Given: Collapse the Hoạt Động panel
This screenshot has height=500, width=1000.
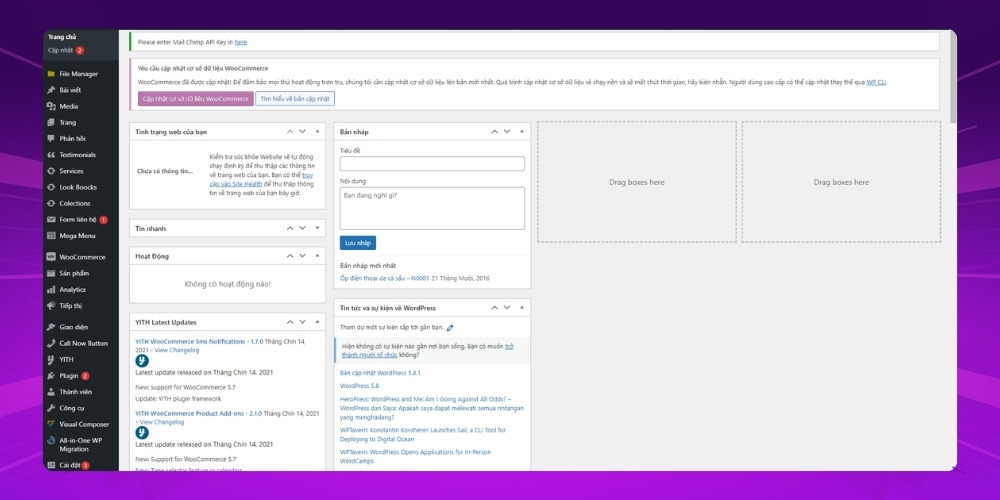Looking at the screenshot, I should 318,256.
